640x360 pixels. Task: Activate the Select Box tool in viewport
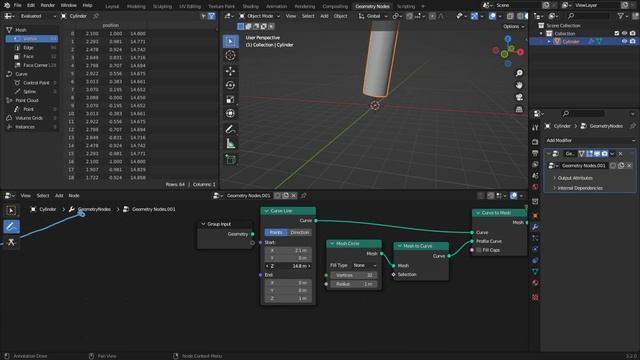pos(230,41)
